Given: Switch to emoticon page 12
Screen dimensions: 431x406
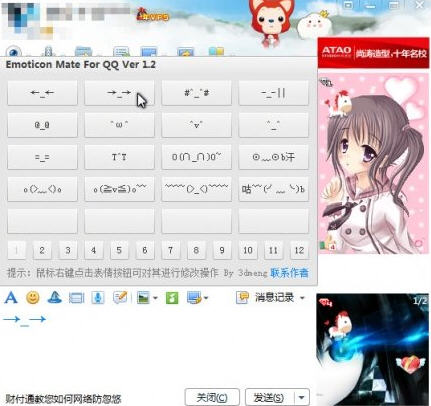Looking at the screenshot, I should pos(299,250).
